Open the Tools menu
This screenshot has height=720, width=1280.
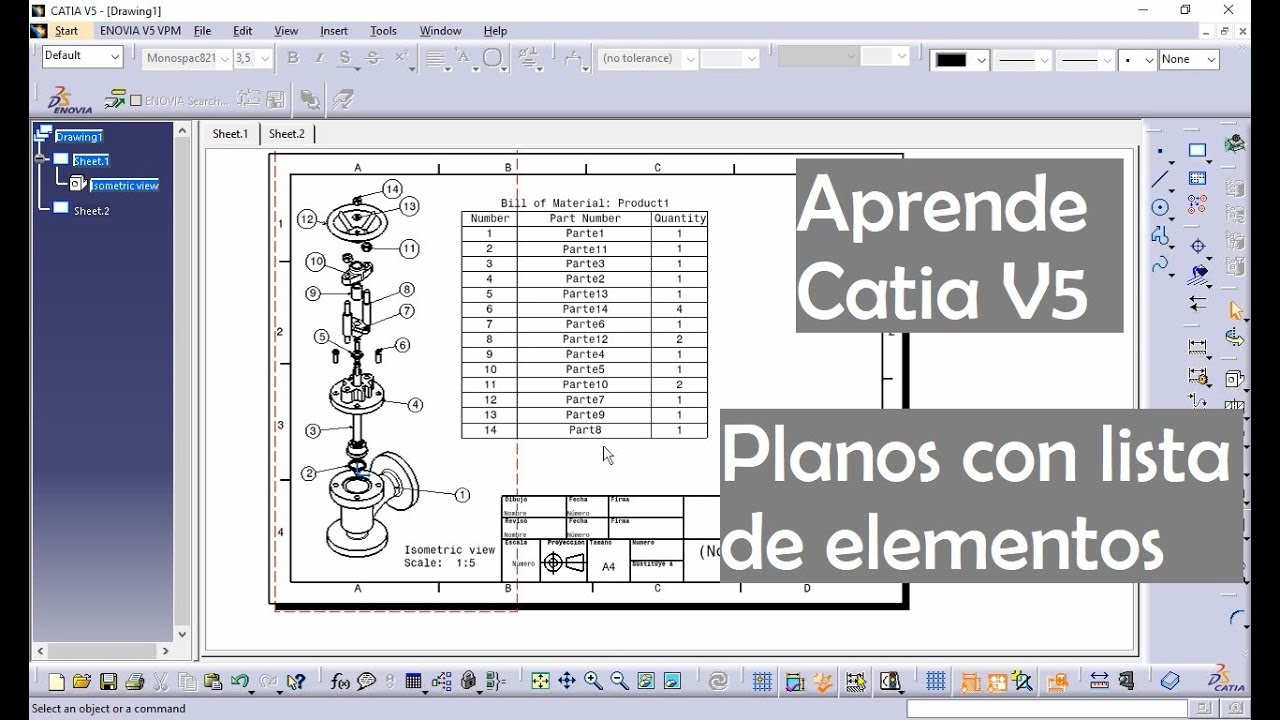click(383, 31)
